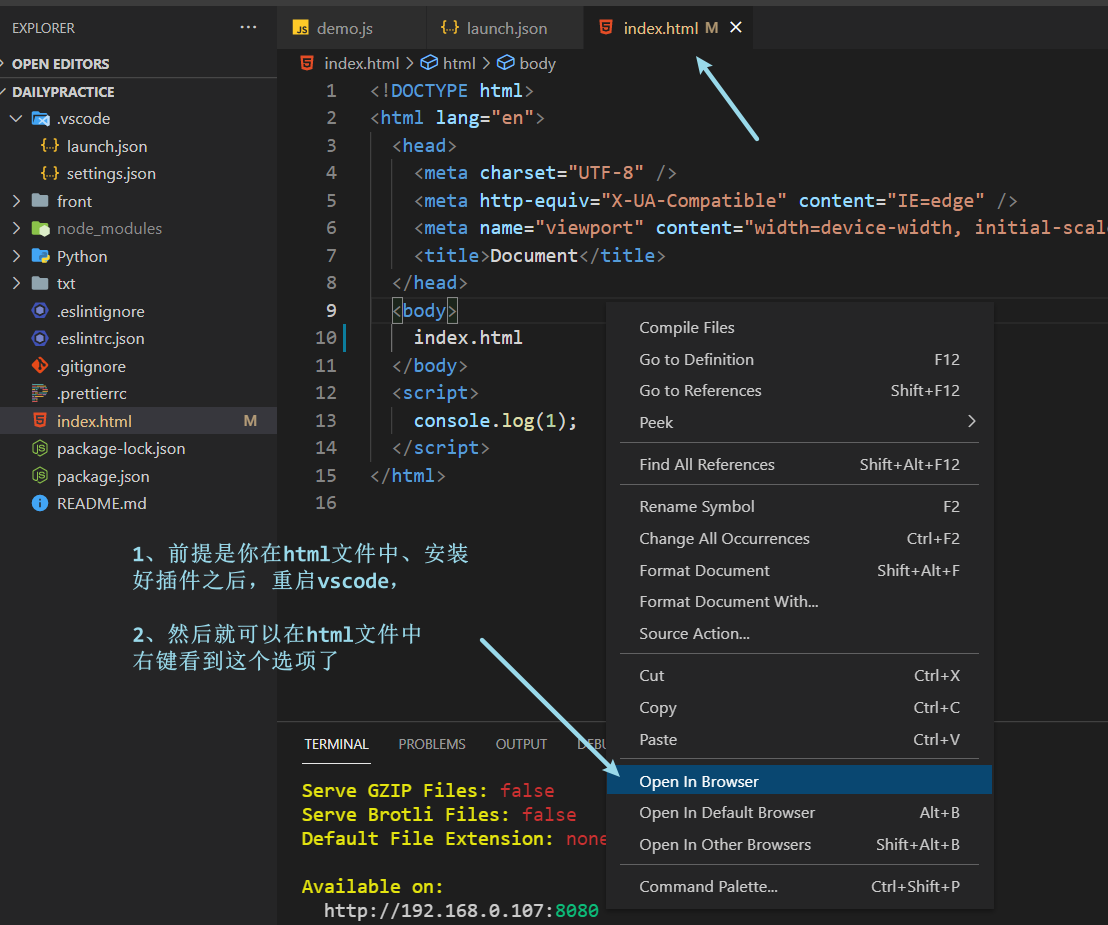Expand the front folder chevron
Image resolution: width=1108 pixels, height=925 pixels.
tap(16, 201)
